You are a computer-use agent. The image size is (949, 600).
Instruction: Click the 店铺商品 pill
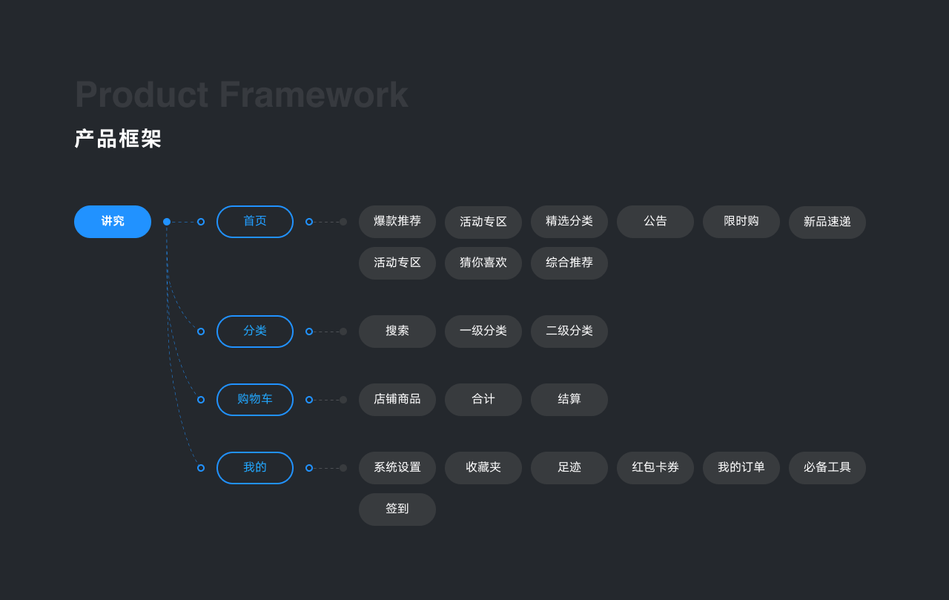(x=397, y=399)
